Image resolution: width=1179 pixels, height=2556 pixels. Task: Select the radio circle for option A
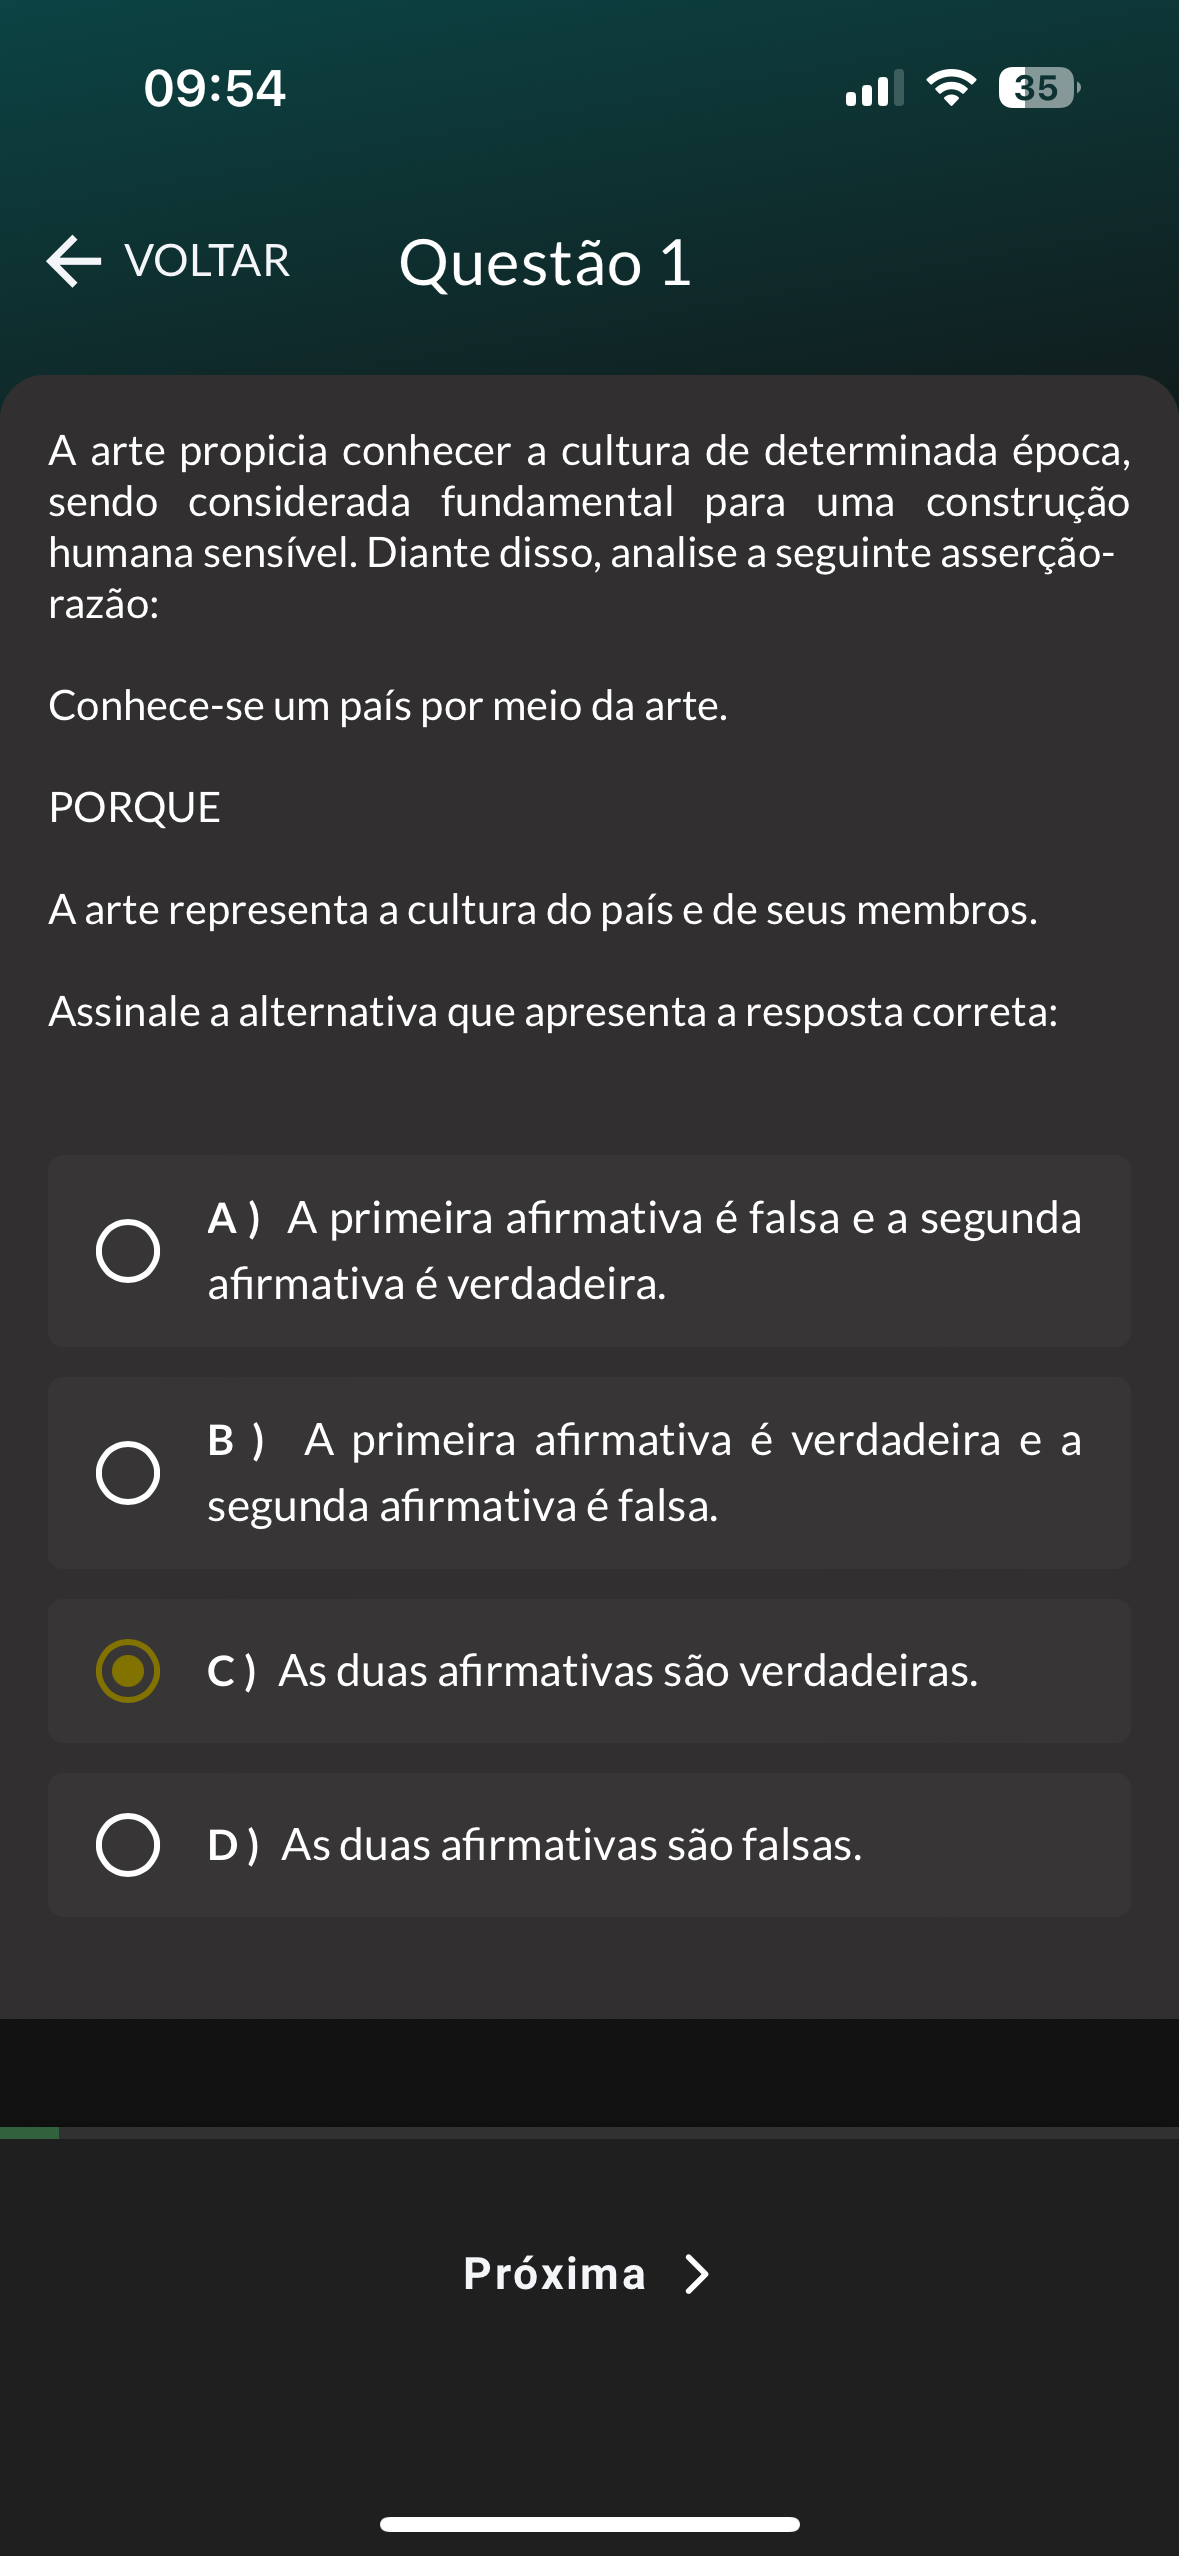point(128,1250)
